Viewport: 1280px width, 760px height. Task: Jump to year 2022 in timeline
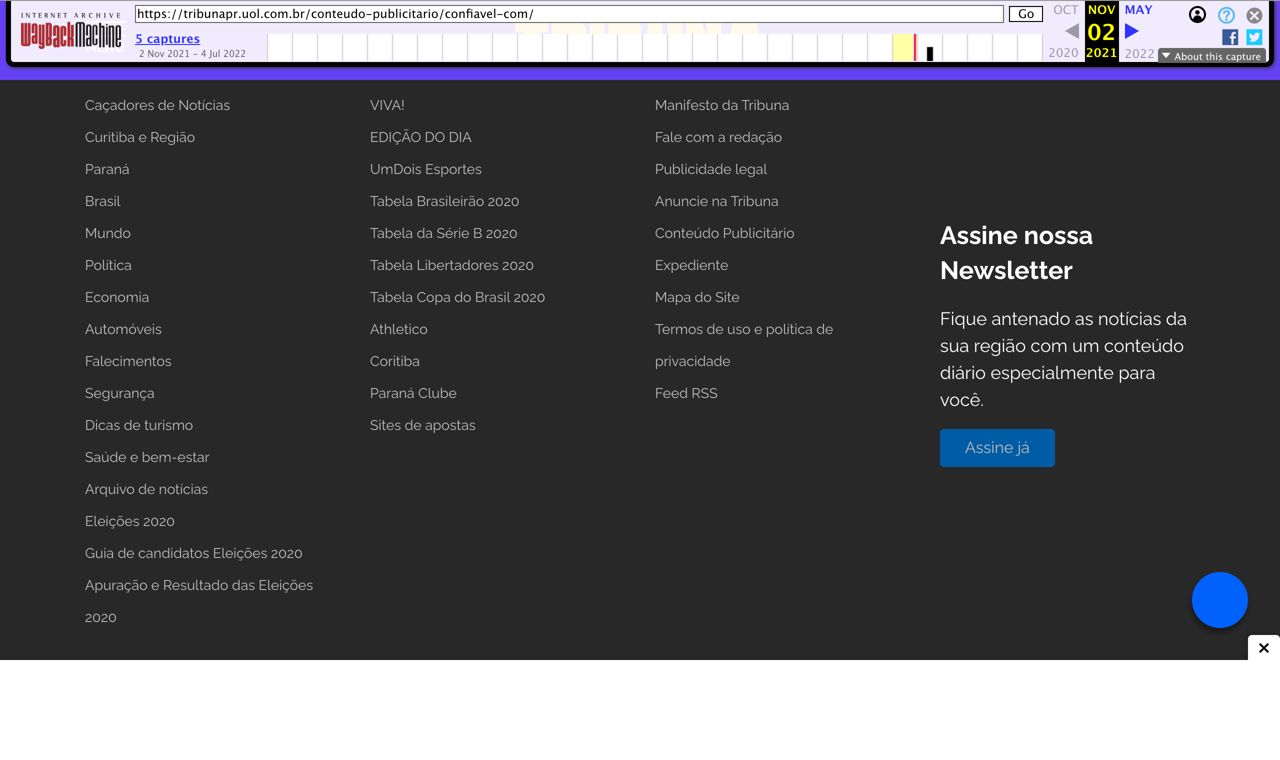[1139, 53]
